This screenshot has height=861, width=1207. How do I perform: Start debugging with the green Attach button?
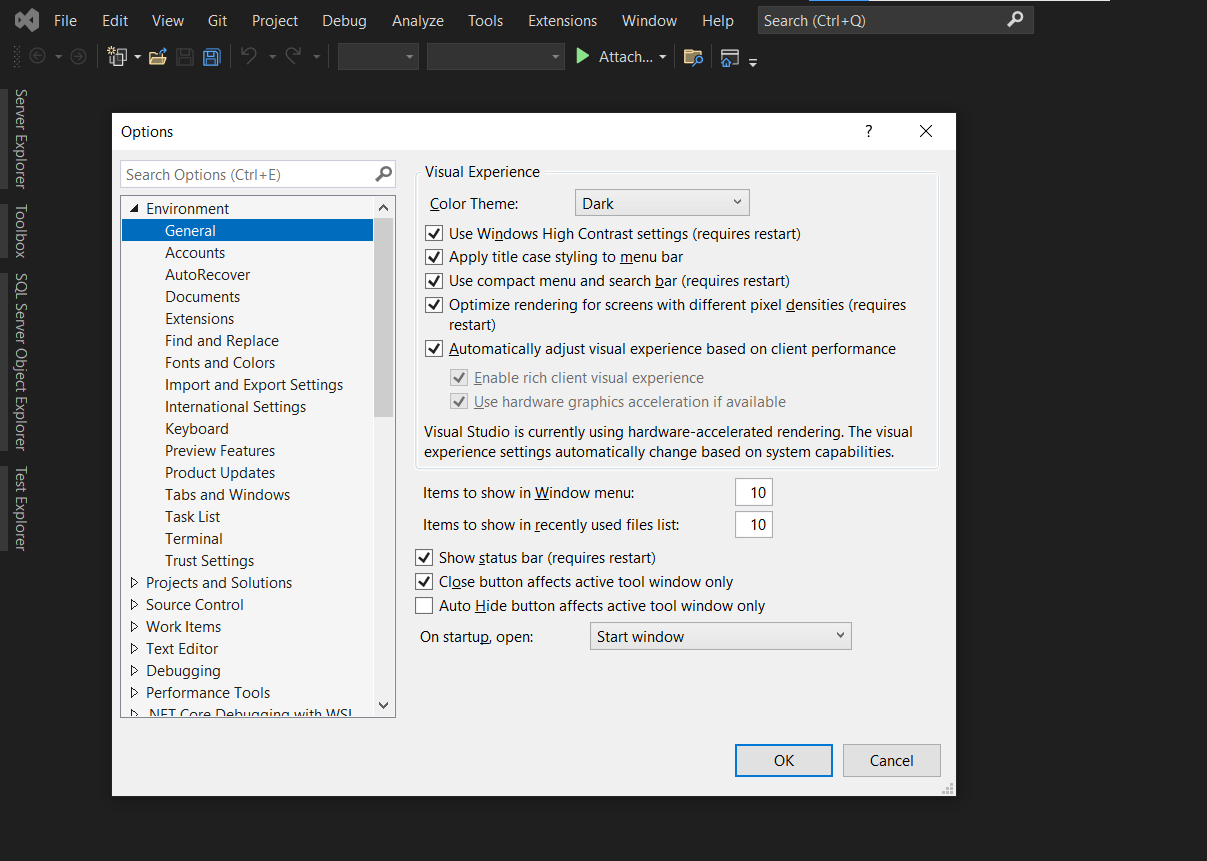(x=614, y=56)
